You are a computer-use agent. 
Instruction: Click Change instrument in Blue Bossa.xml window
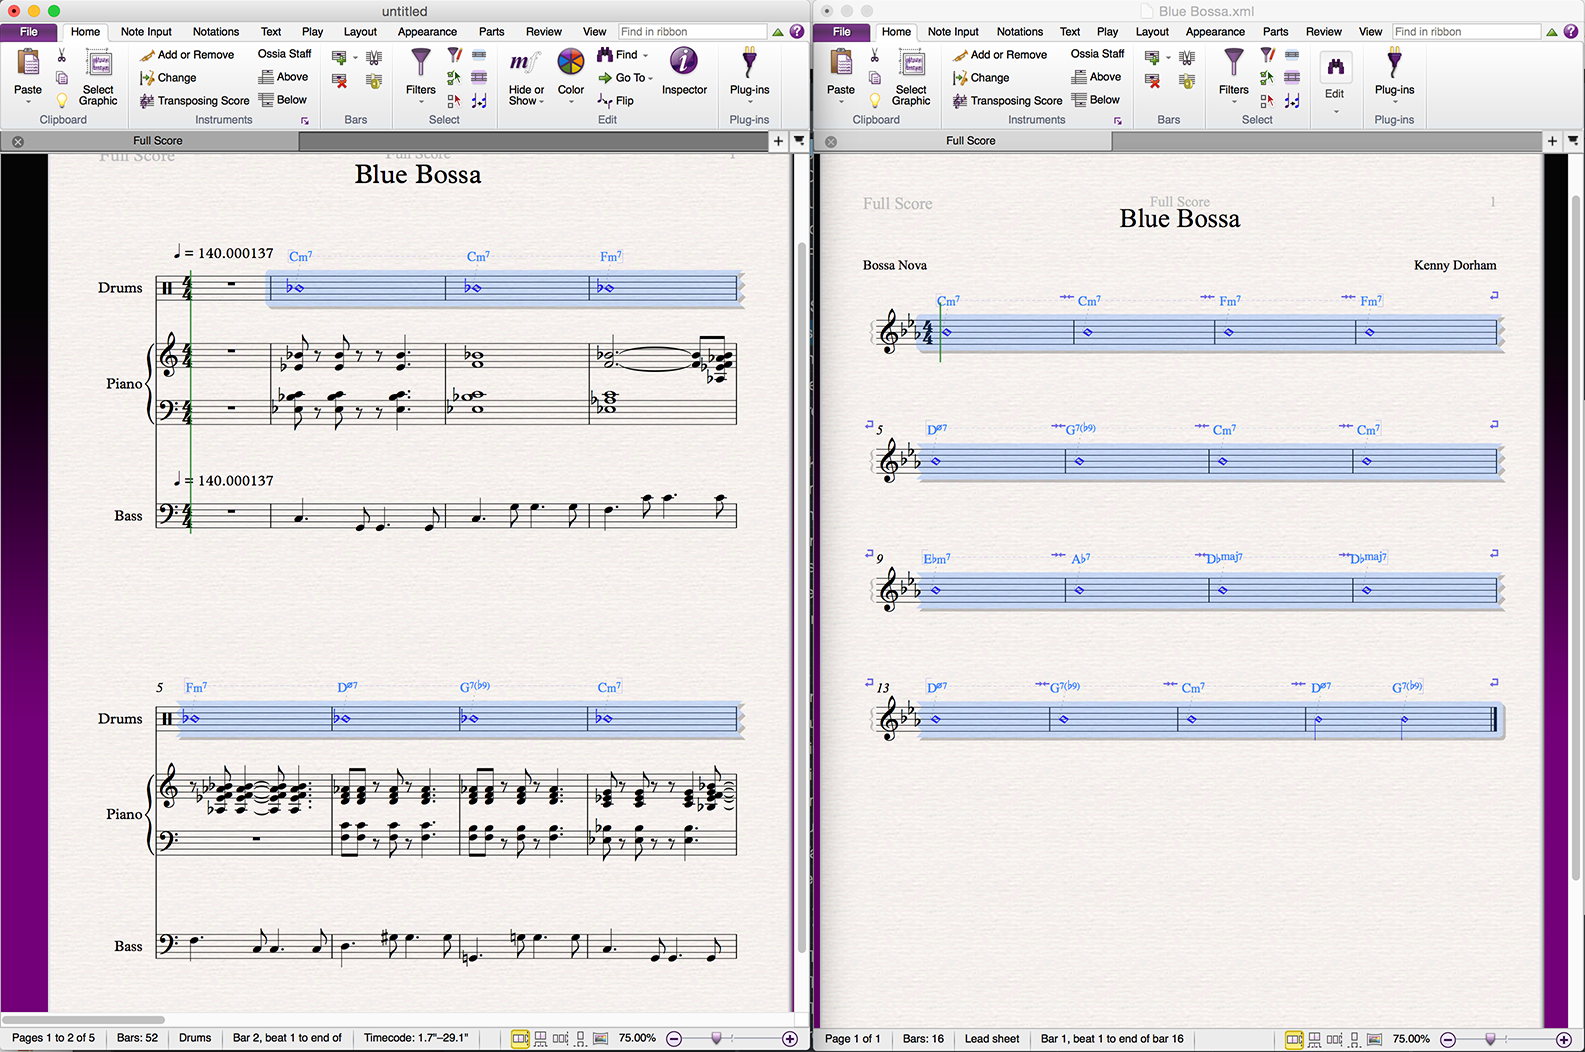tap(981, 78)
